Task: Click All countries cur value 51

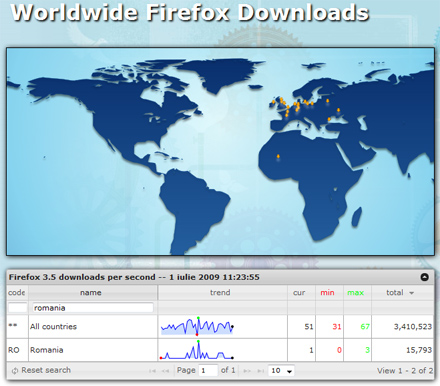Action: (309, 327)
